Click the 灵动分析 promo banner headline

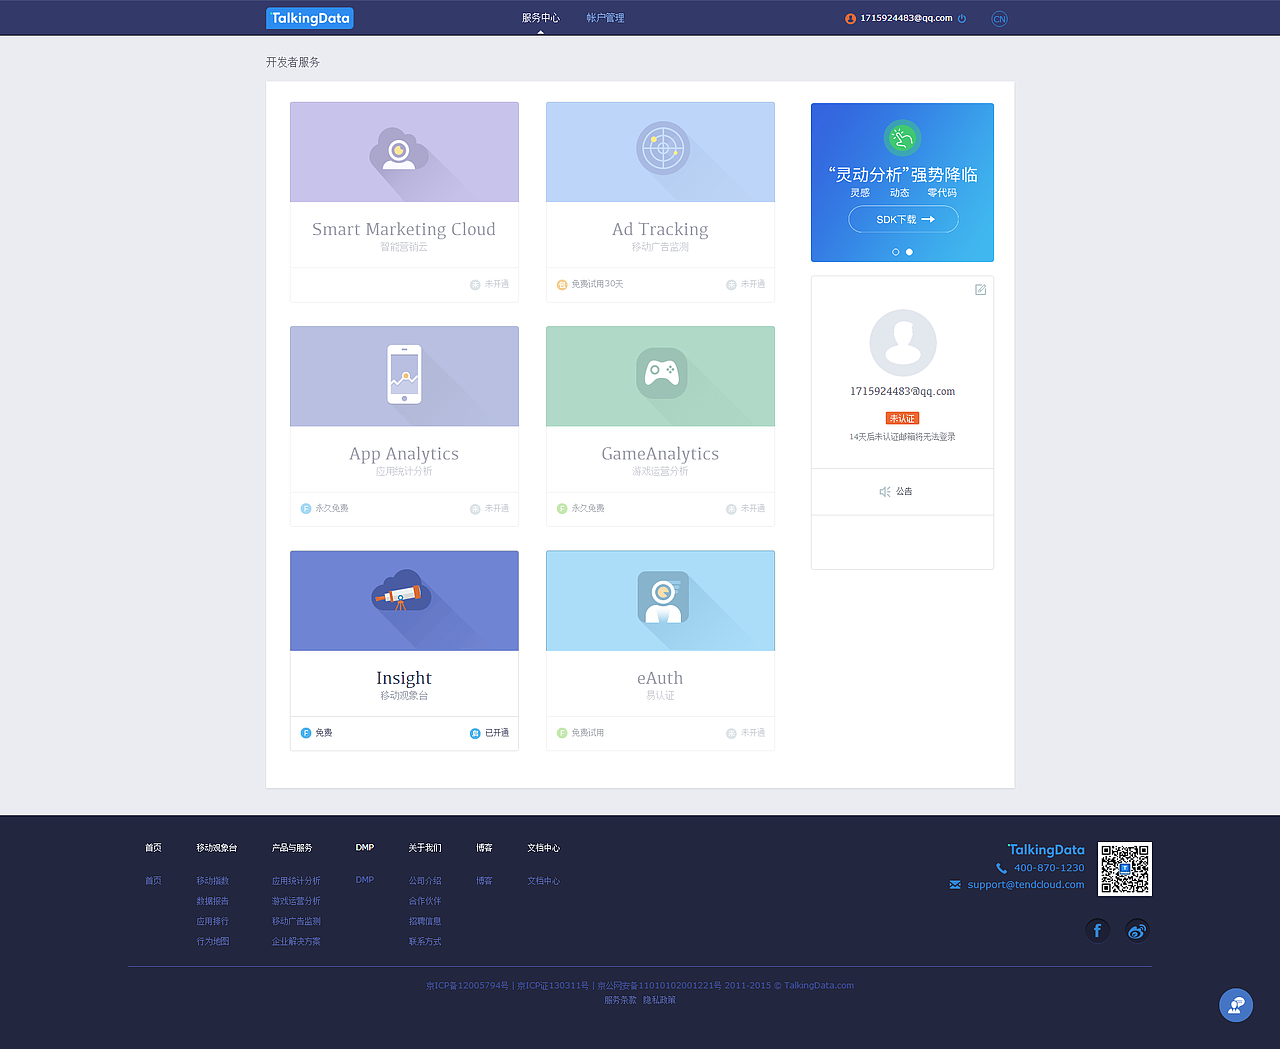click(903, 174)
